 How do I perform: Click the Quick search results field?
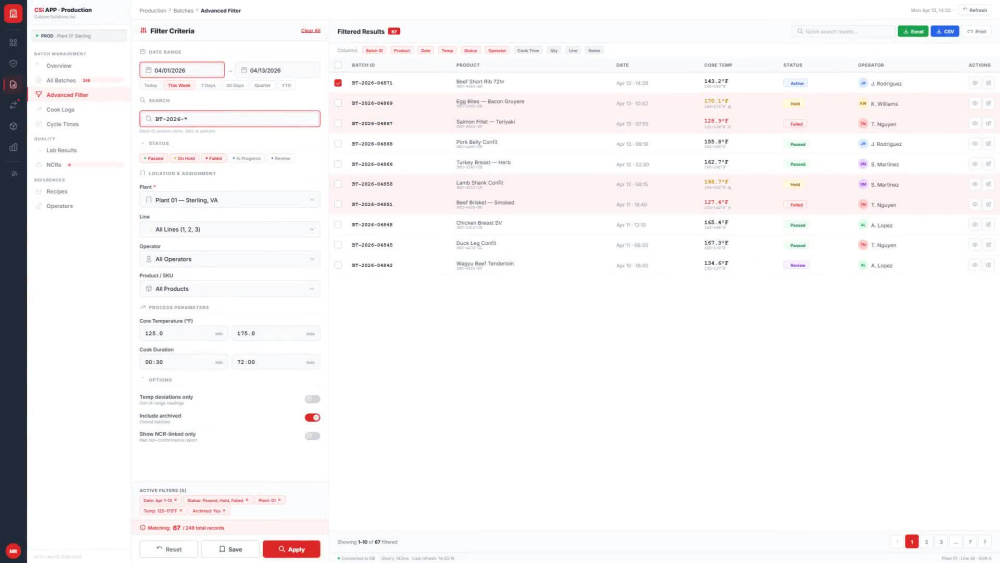[x=843, y=31]
